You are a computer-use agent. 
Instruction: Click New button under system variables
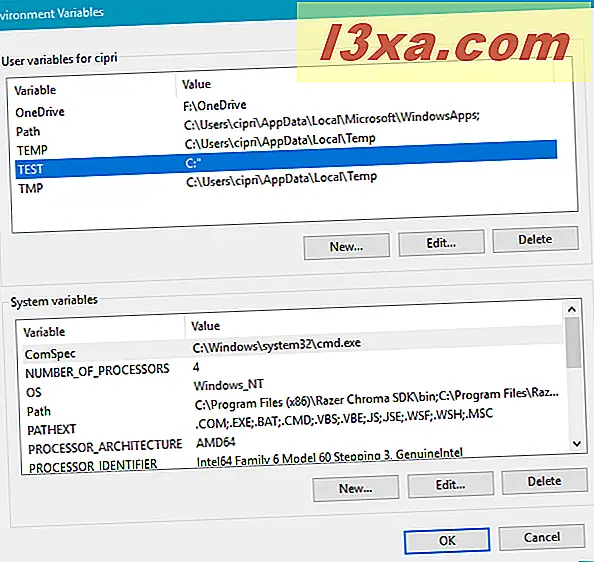pos(356,489)
